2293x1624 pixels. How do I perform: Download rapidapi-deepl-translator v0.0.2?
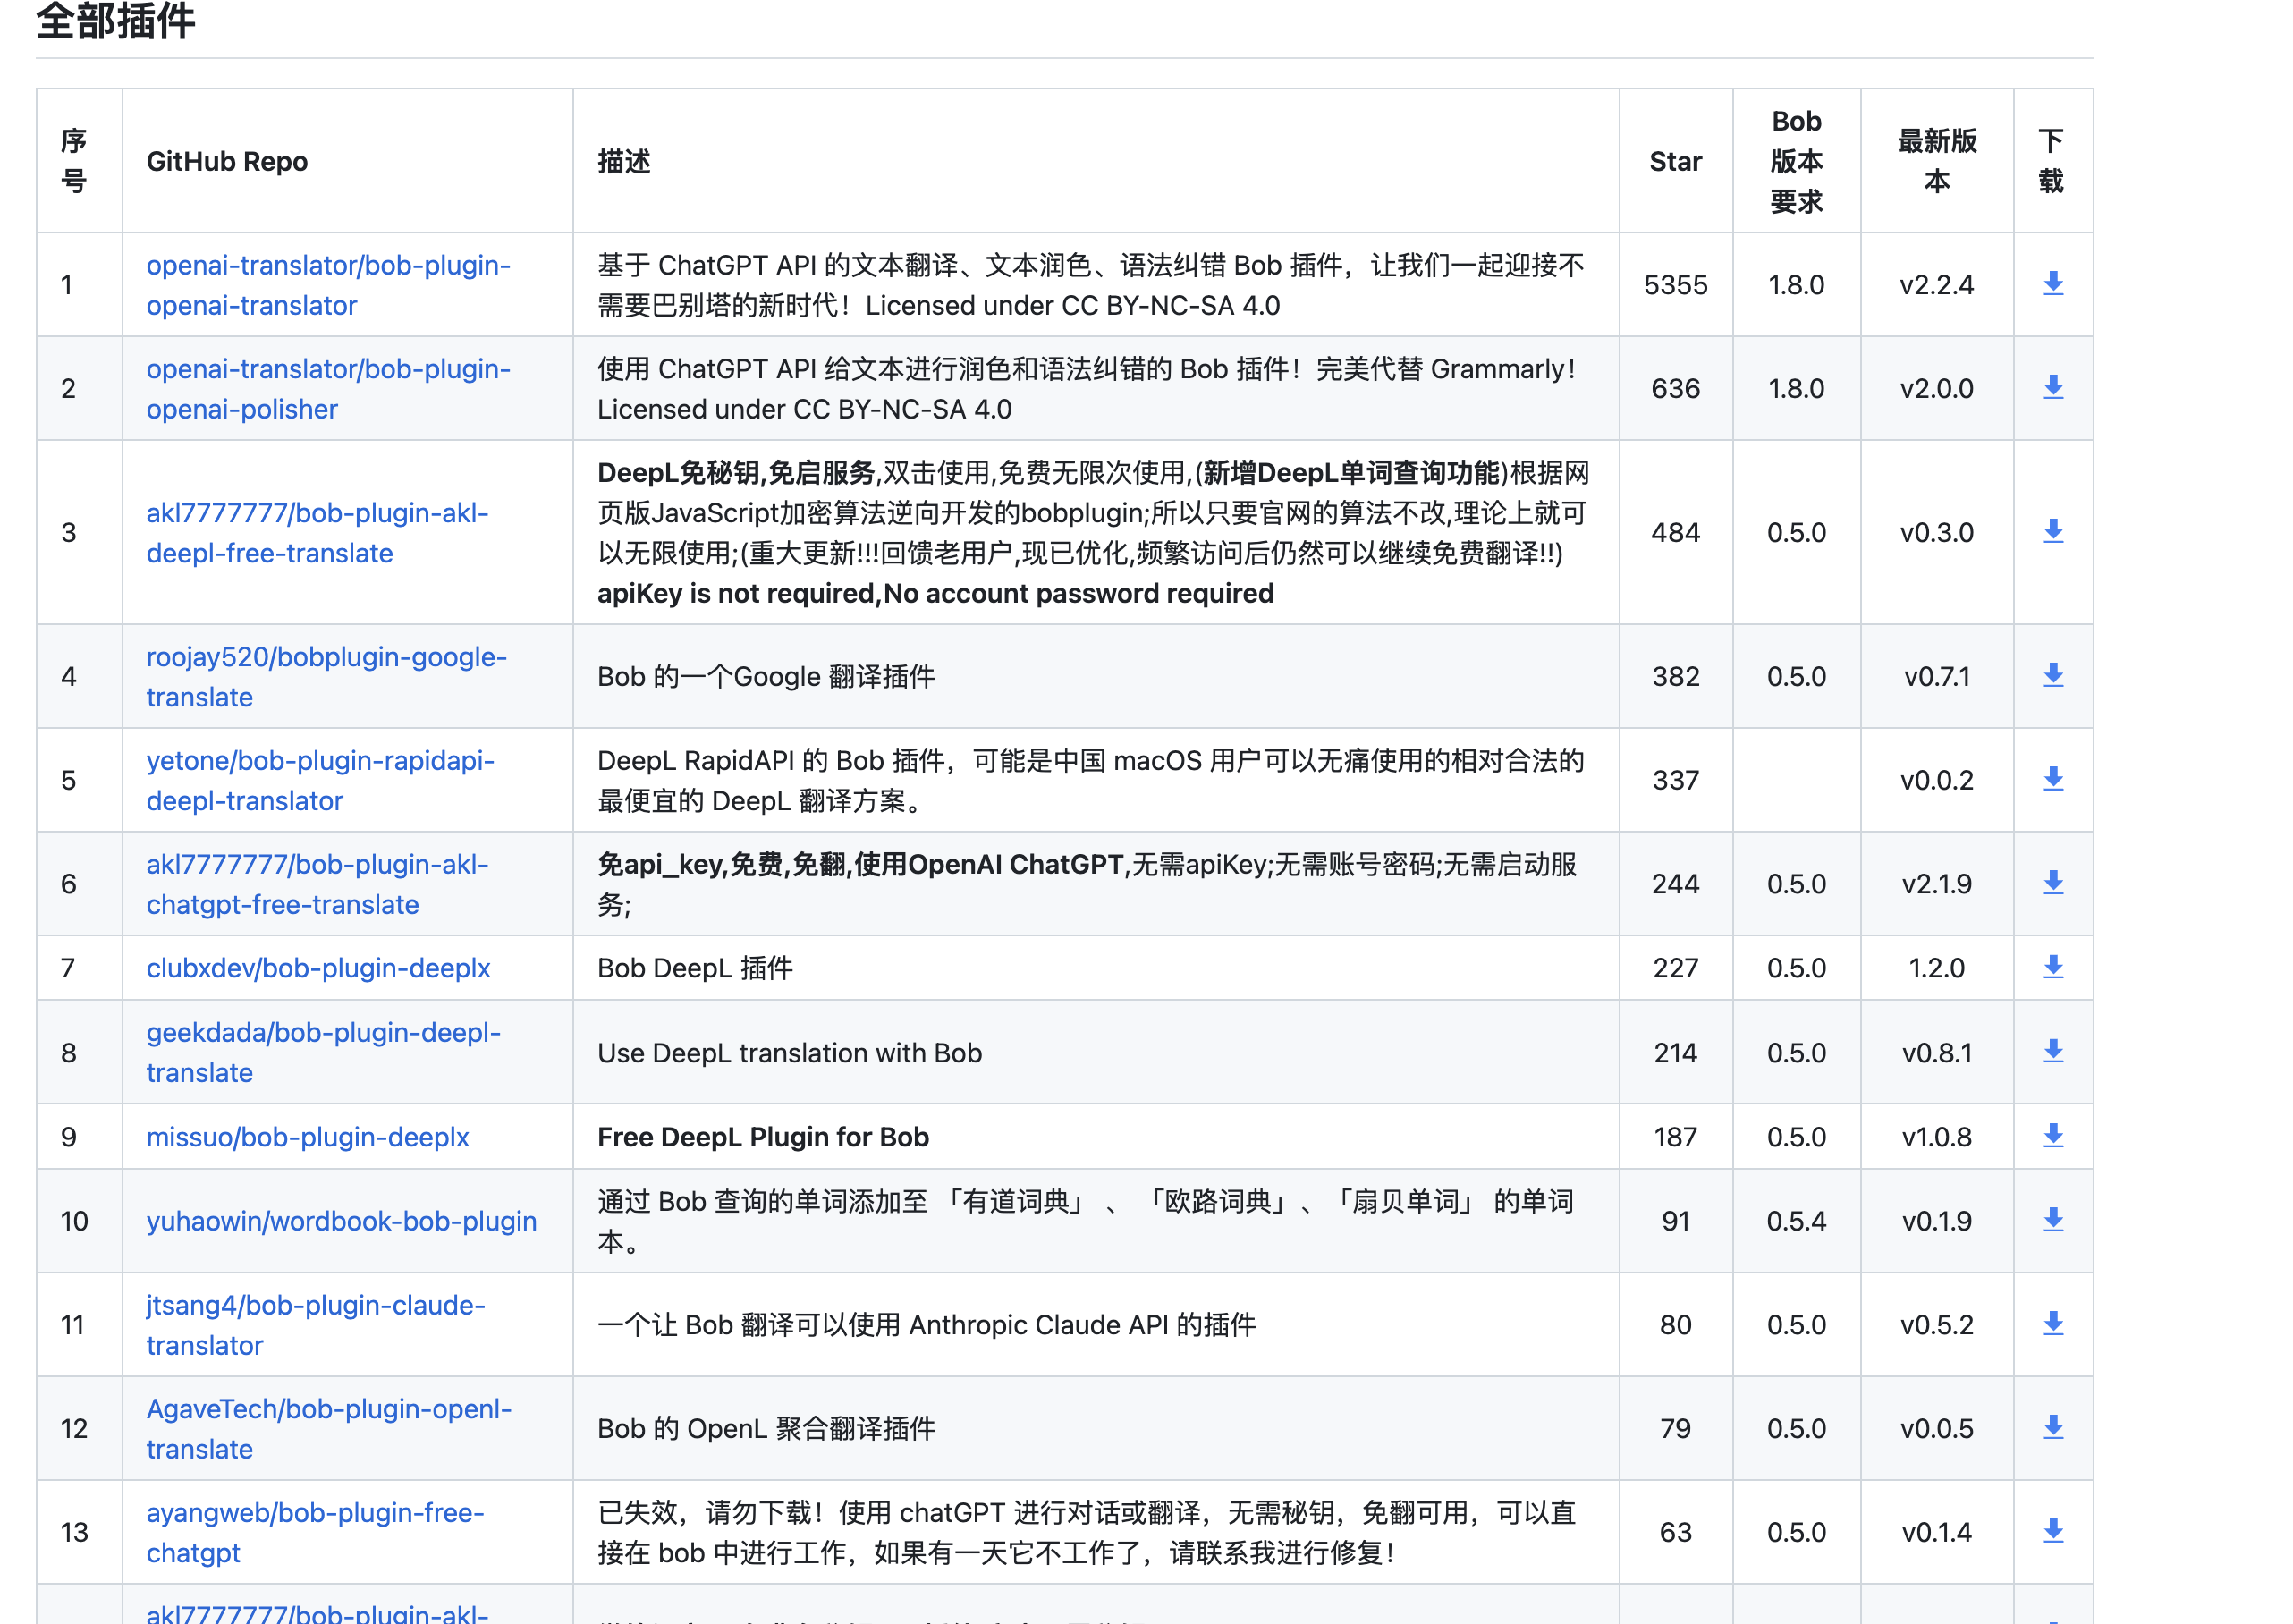coord(2052,780)
